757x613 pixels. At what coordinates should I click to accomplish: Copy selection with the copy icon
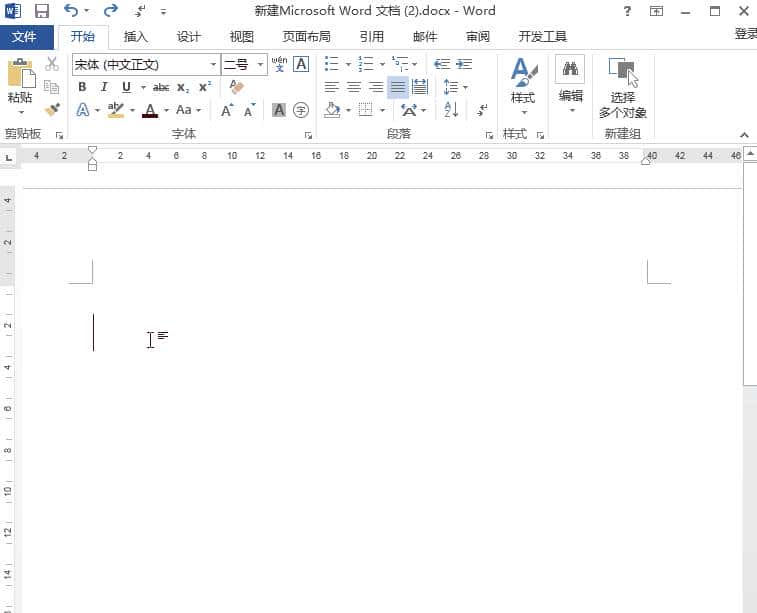[x=52, y=87]
